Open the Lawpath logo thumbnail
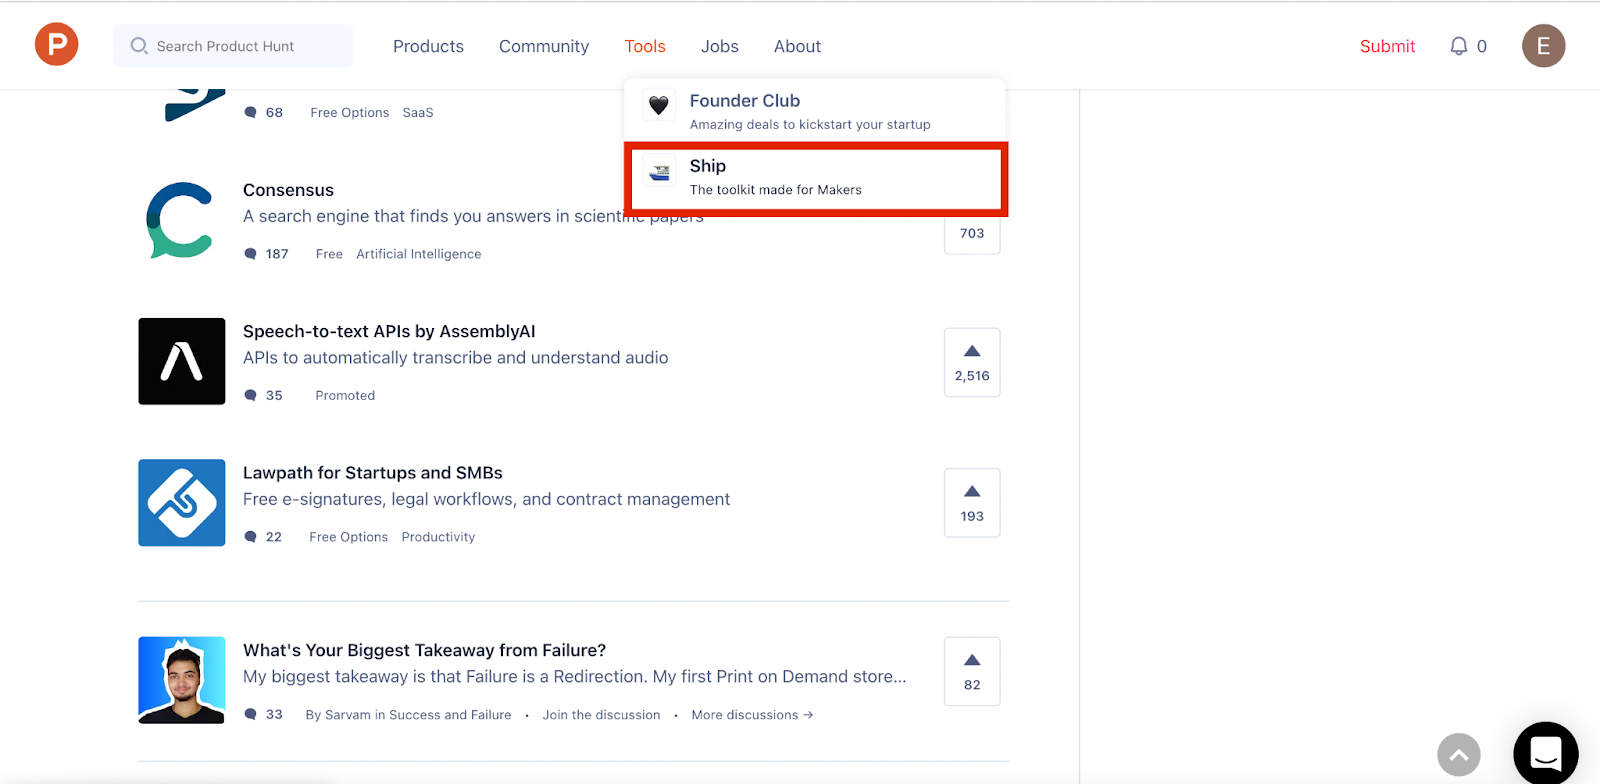This screenshot has width=1600, height=784. (x=182, y=502)
